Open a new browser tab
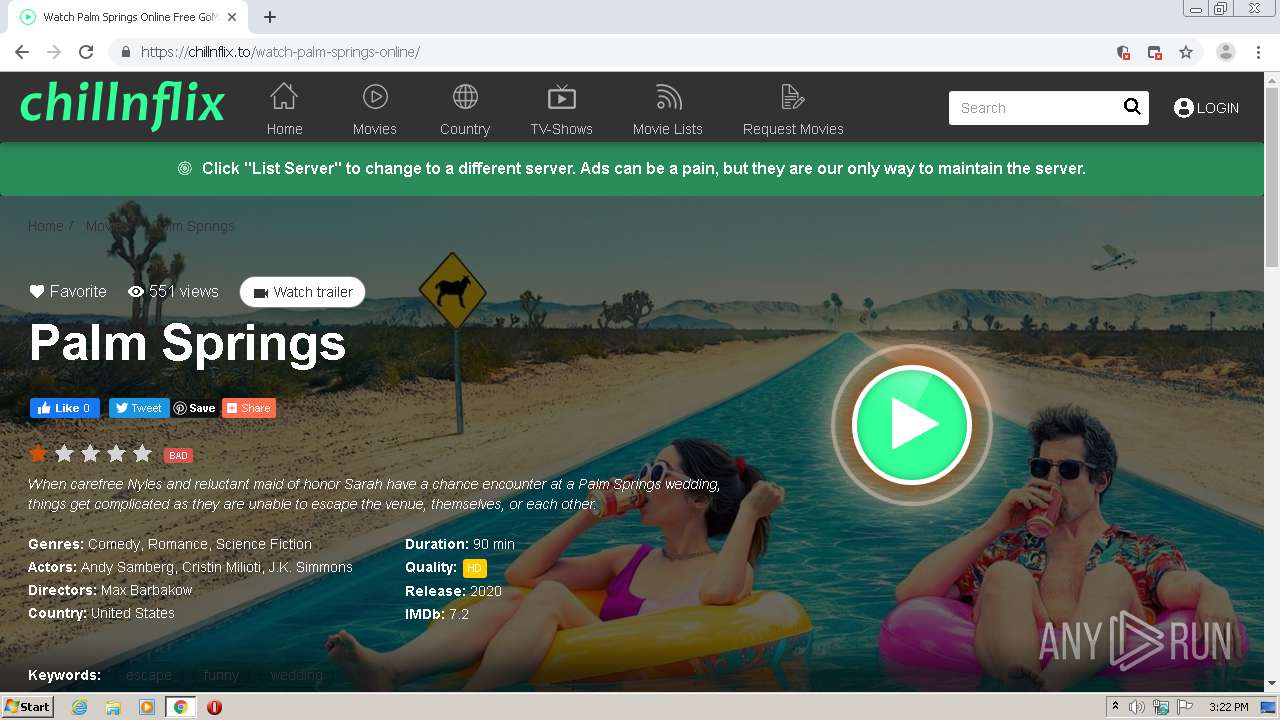 point(270,17)
